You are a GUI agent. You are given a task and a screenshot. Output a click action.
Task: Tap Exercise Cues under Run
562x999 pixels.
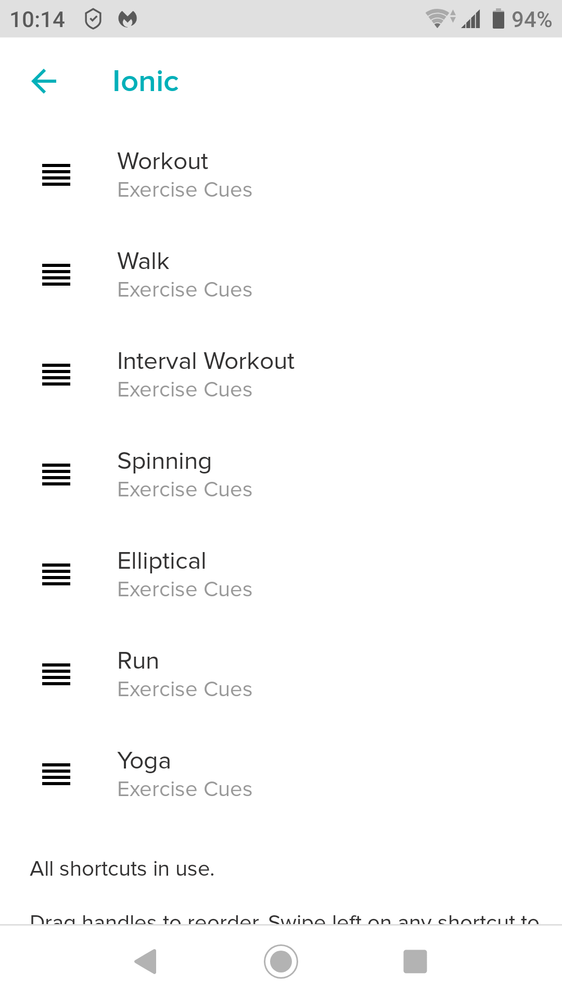click(x=185, y=689)
